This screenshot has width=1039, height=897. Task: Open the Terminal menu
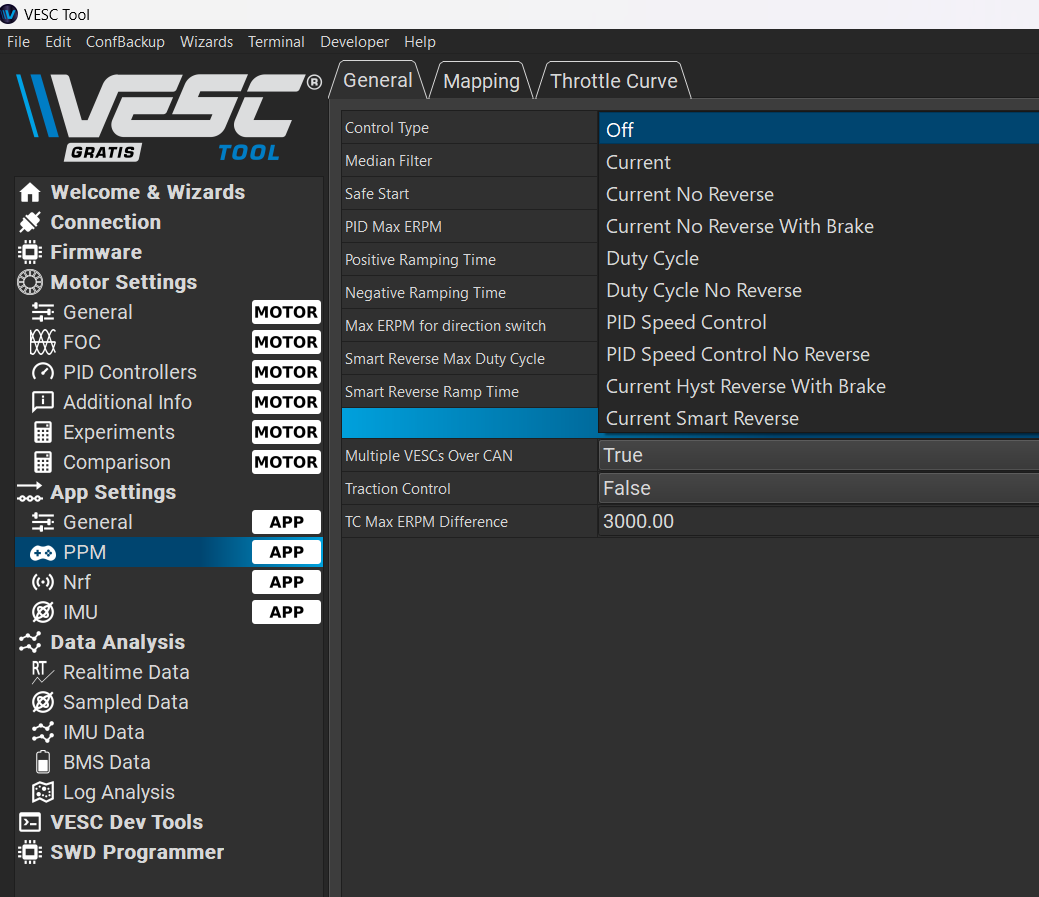tap(276, 42)
